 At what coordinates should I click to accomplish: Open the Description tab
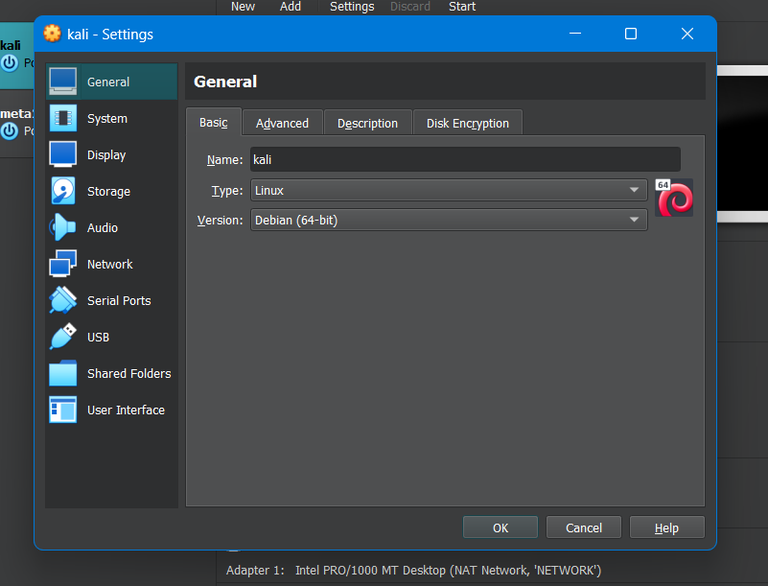[367, 123]
